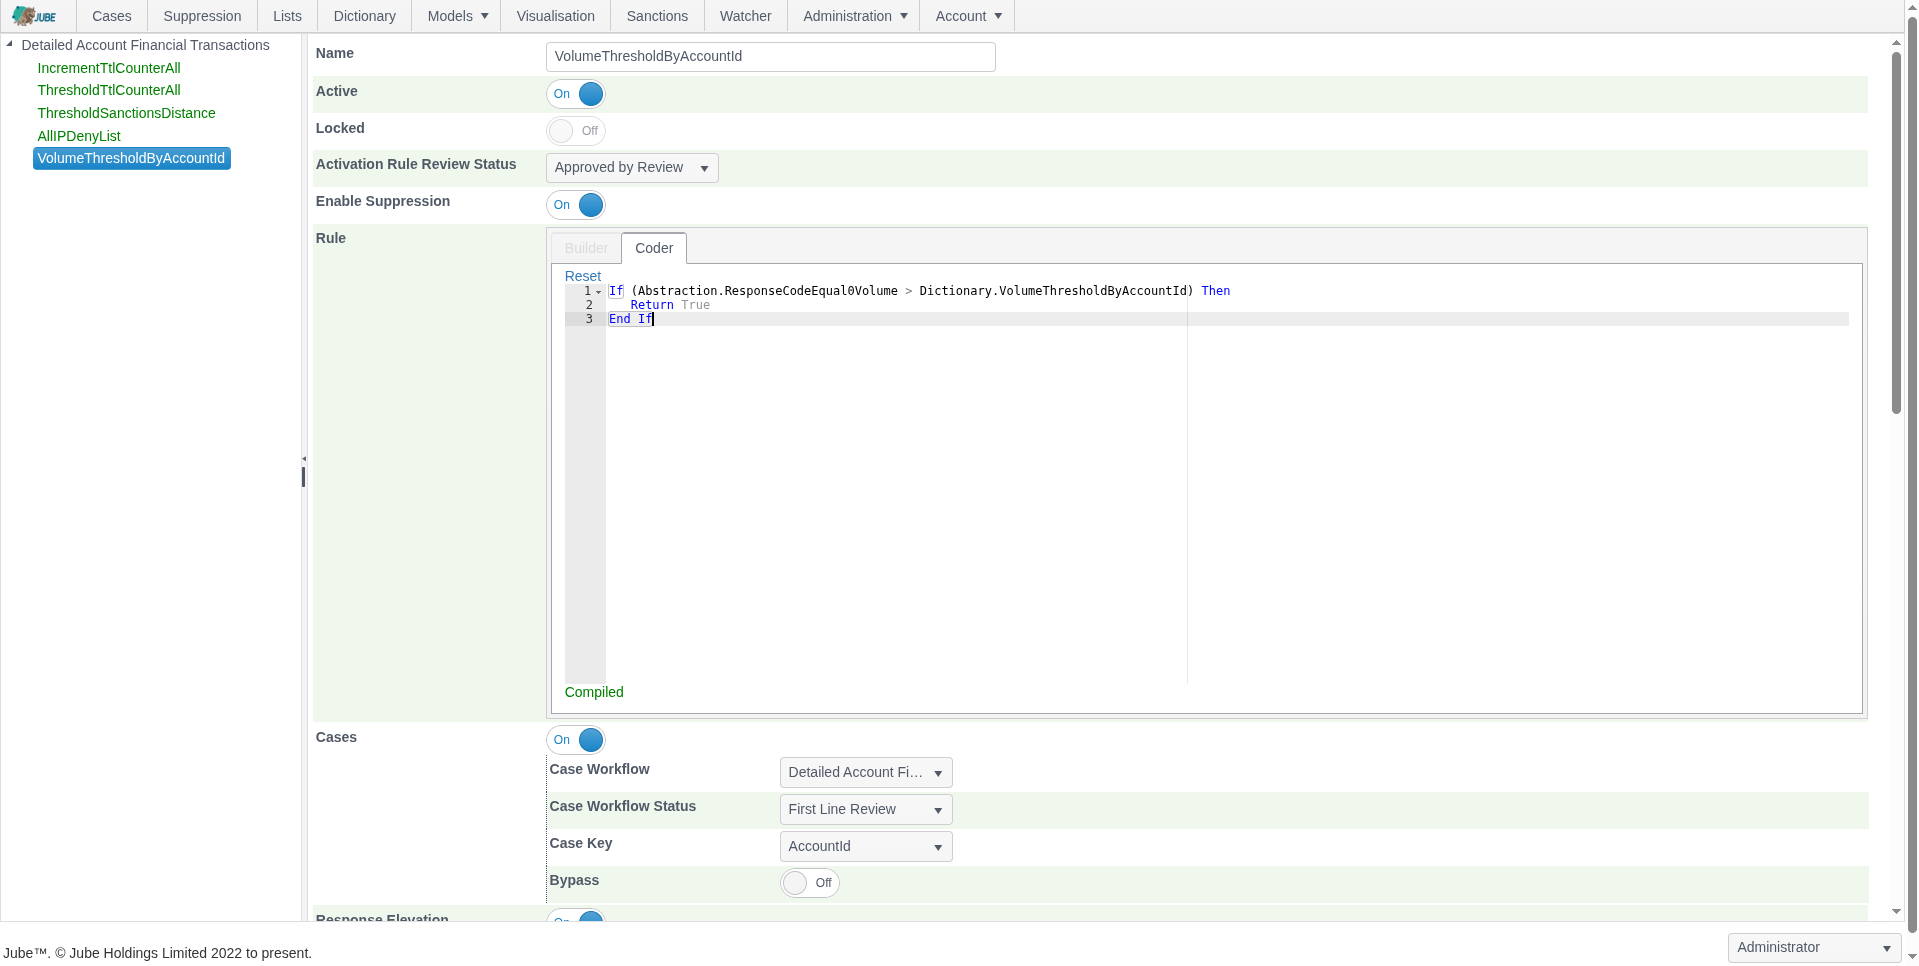Viewport: 1919px width, 966px height.
Task: Click the code fold arrow on line 1
Action: pos(599,292)
